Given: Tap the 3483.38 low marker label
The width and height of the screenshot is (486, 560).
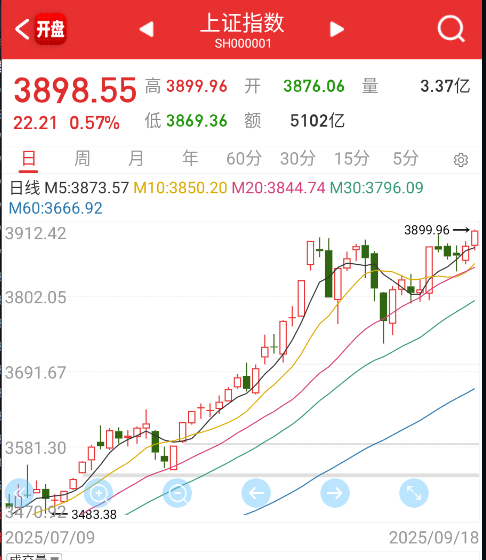Looking at the screenshot, I should coord(94,515).
